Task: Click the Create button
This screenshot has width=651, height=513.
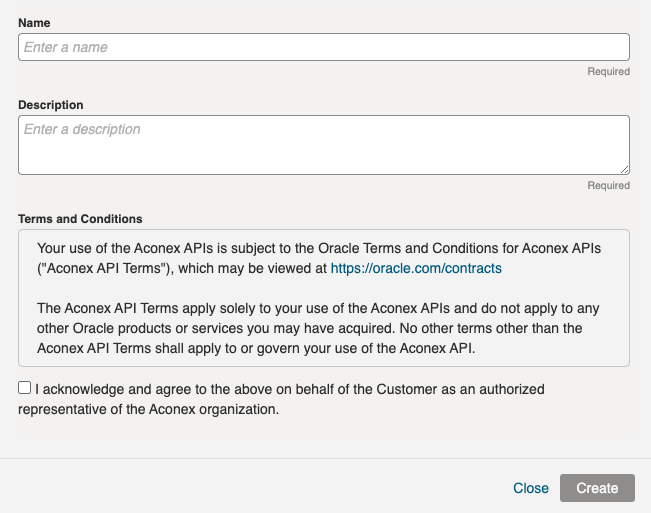Action: [x=597, y=488]
